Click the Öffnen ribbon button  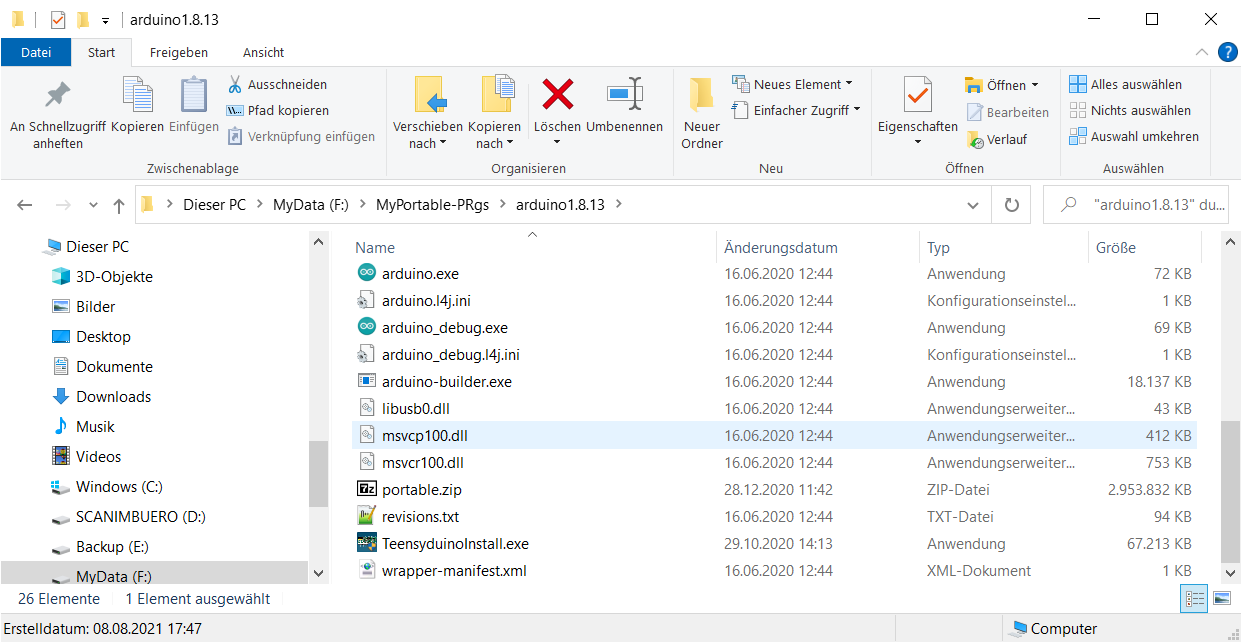click(1002, 85)
